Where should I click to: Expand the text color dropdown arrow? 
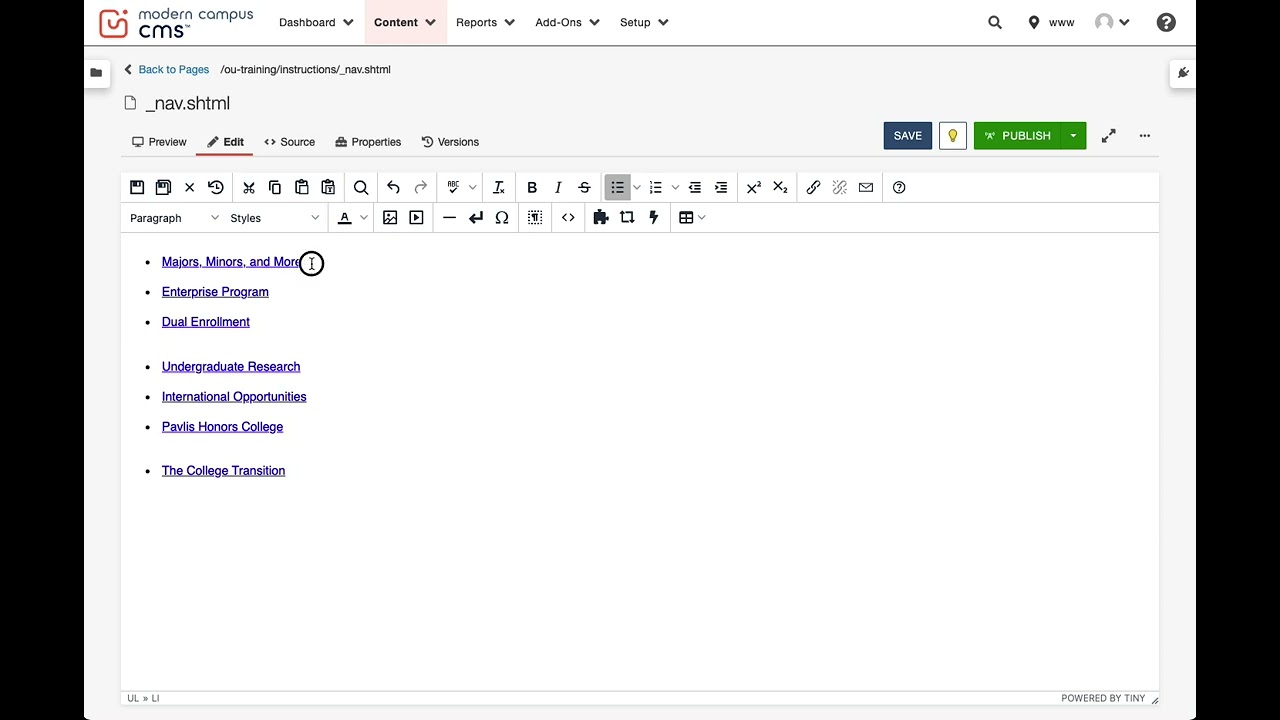coord(363,217)
